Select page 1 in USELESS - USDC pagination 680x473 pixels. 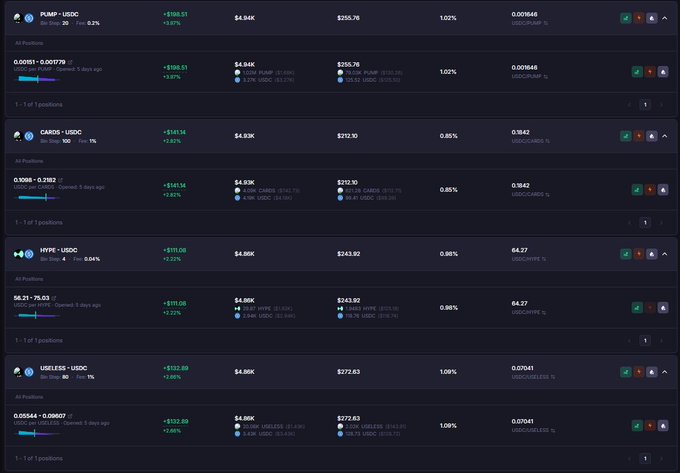click(x=645, y=458)
